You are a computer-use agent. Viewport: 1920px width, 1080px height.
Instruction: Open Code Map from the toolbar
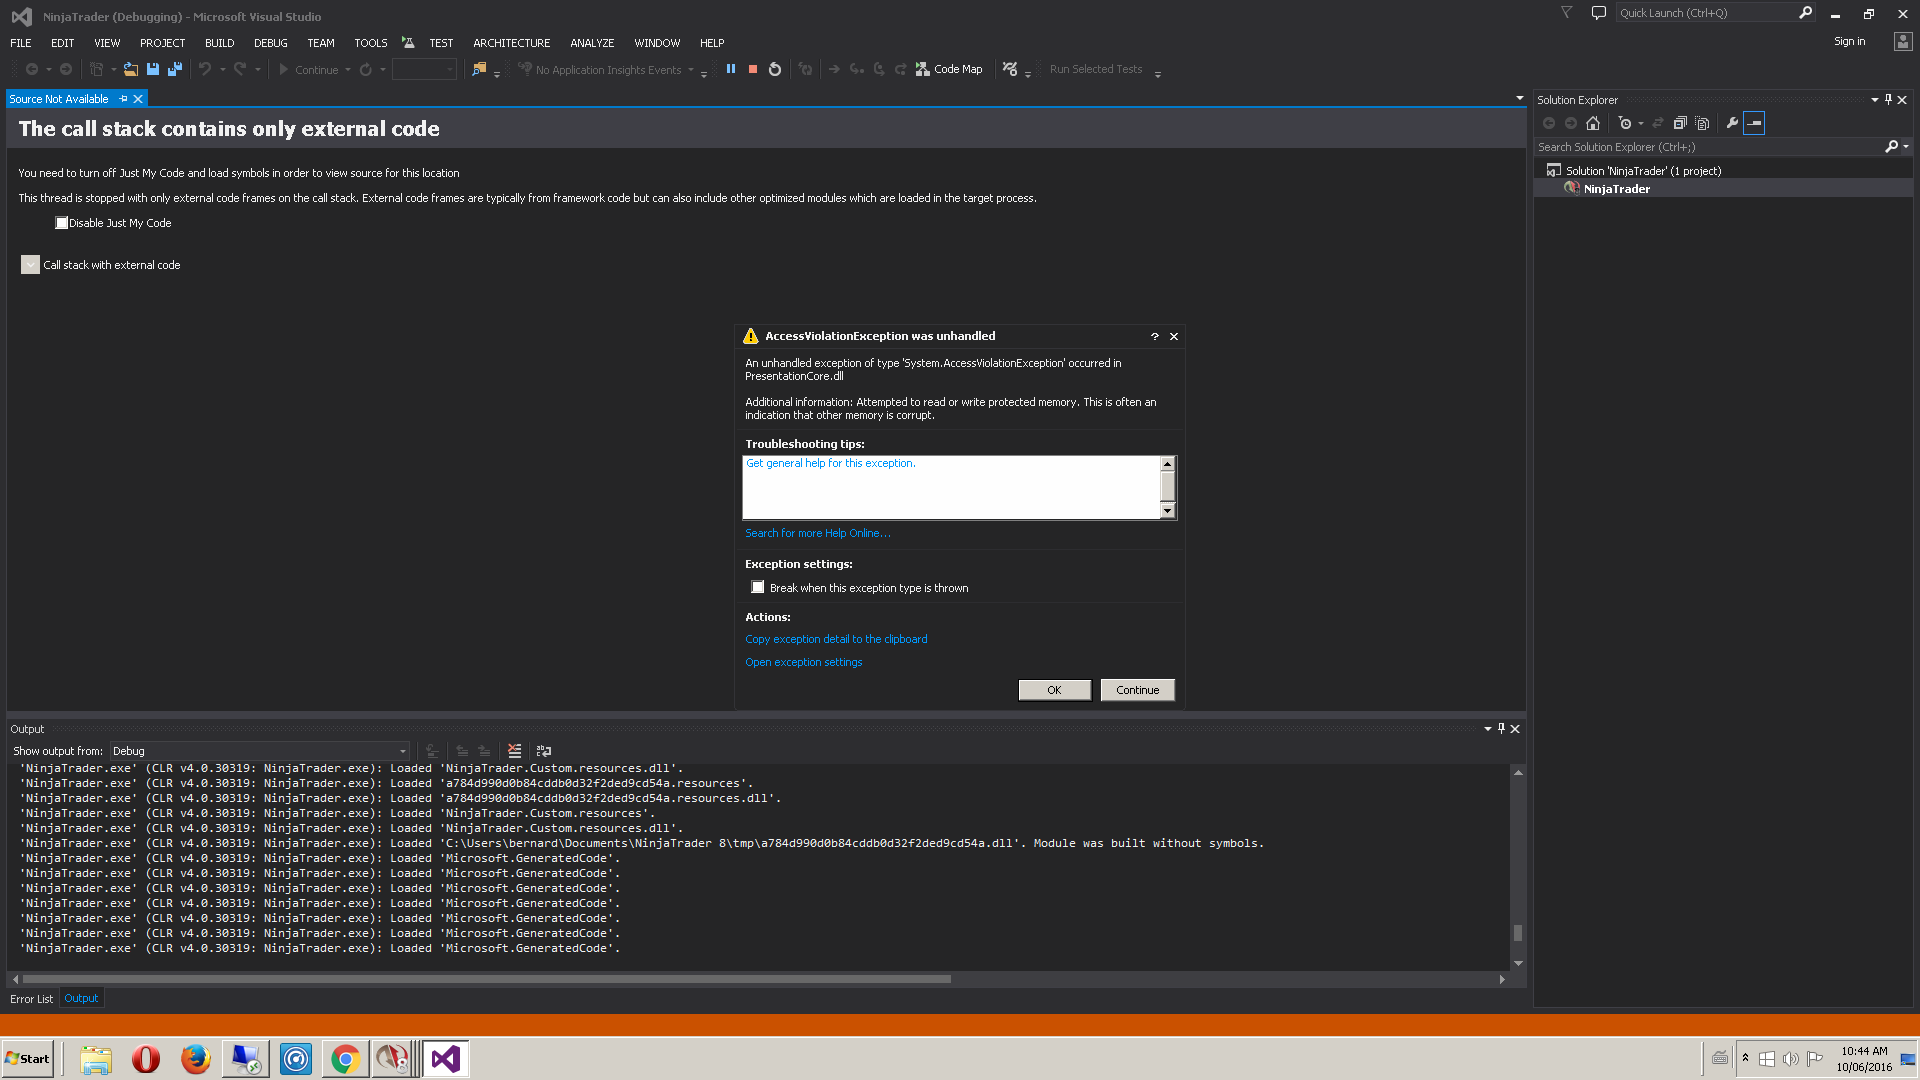click(949, 69)
